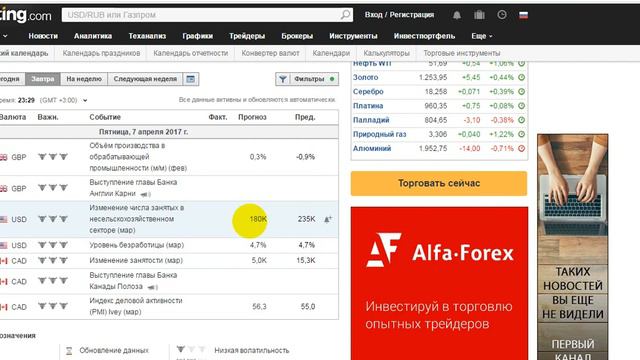The image size is (640, 360).
Task: Open Уровень безработицы (мар) event
Action: click(137, 245)
